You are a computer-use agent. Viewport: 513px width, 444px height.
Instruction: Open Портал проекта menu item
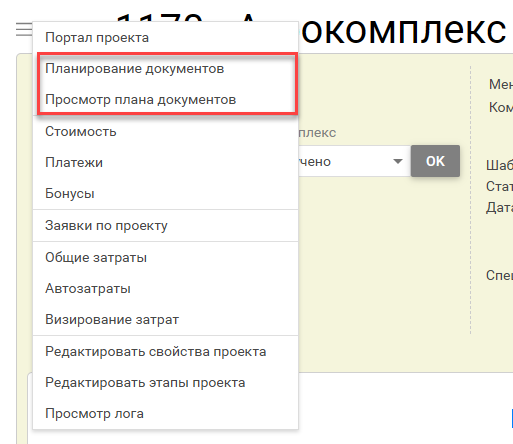tap(165, 37)
